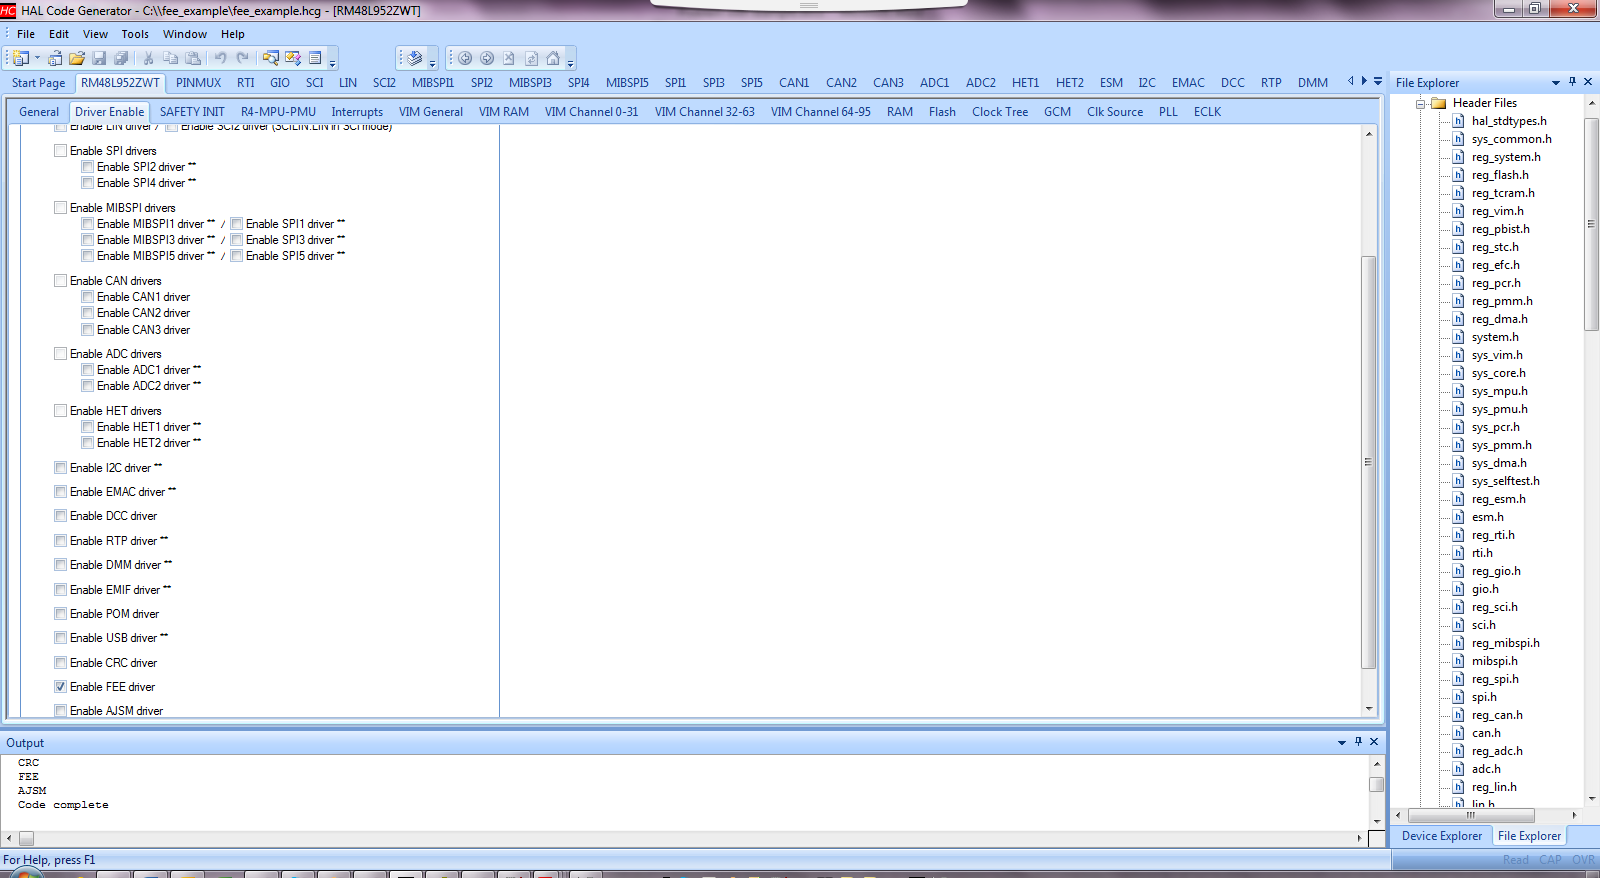Click the Cut scissors toolbar icon
The height and width of the screenshot is (878, 1600).
coord(148,58)
